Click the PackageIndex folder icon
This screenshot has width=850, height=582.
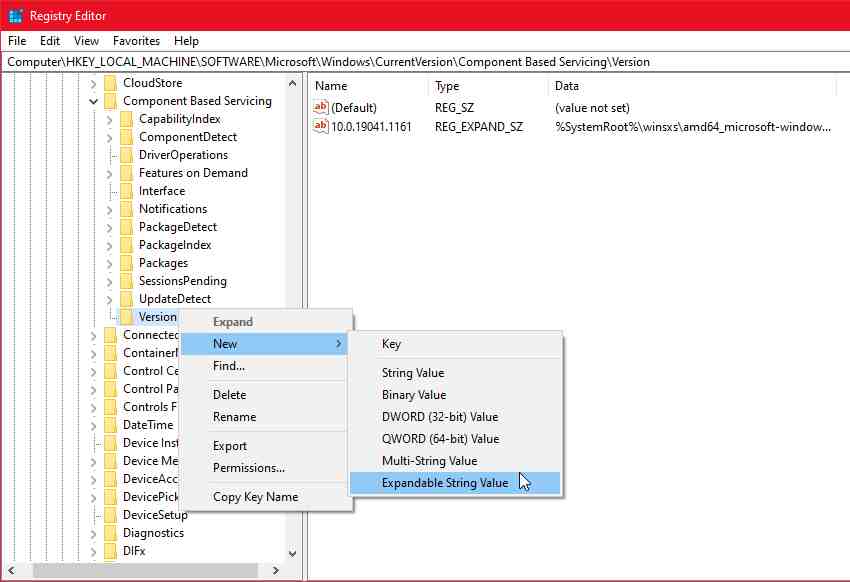tap(126, 245)
